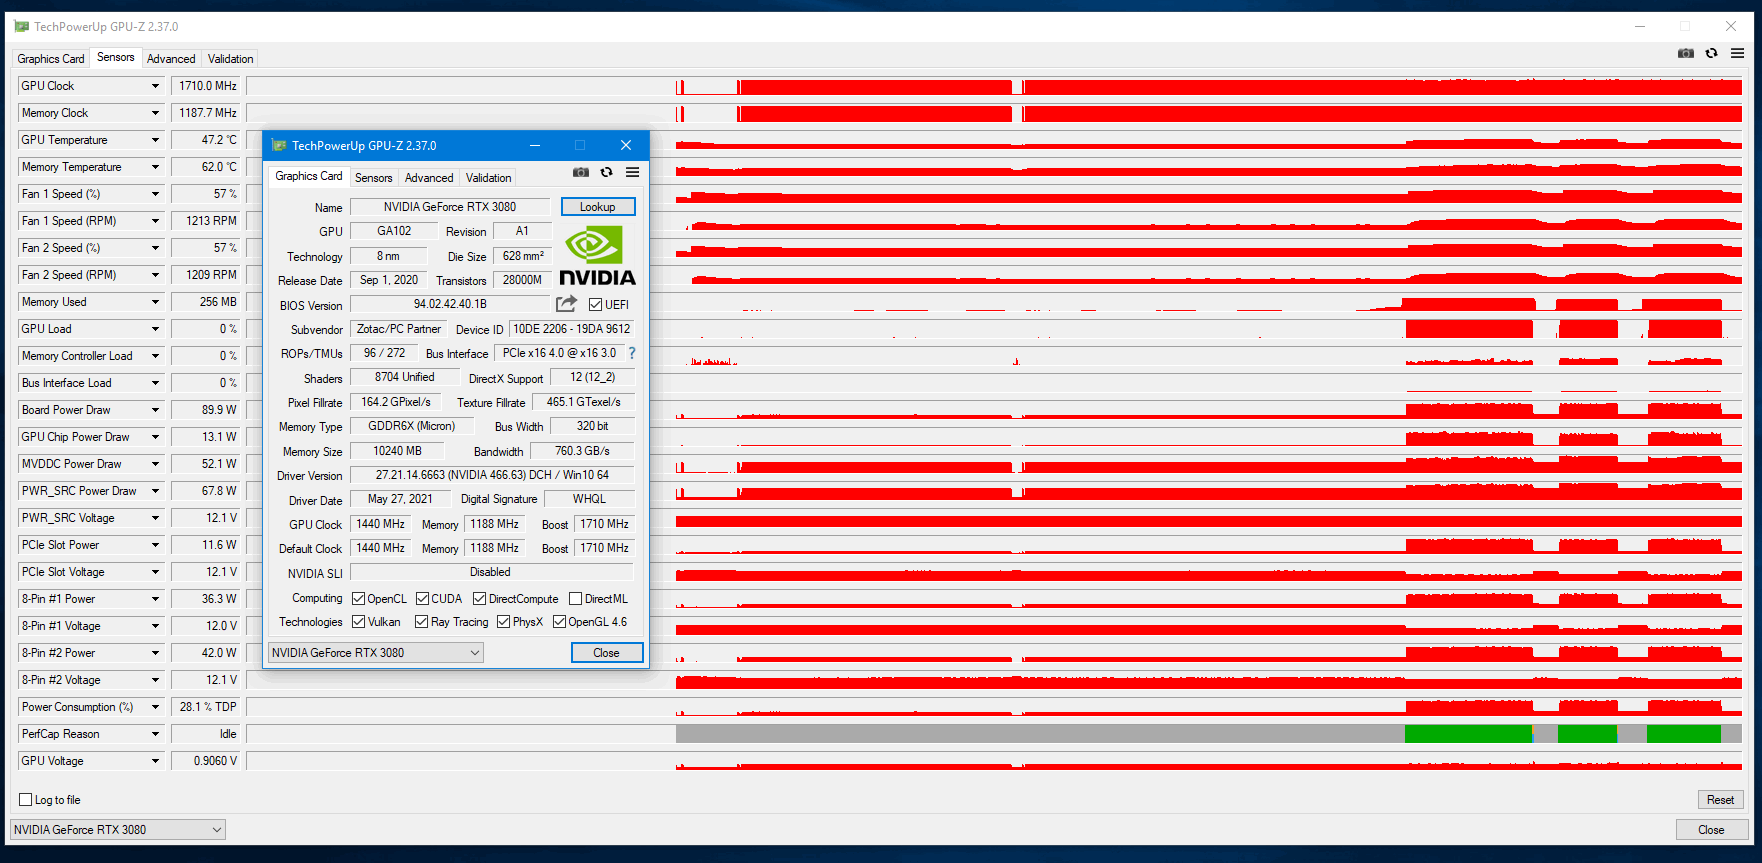Click Reset button in Sensors window
This screenshot has width=1762, height=863.
pos(1721,800)
